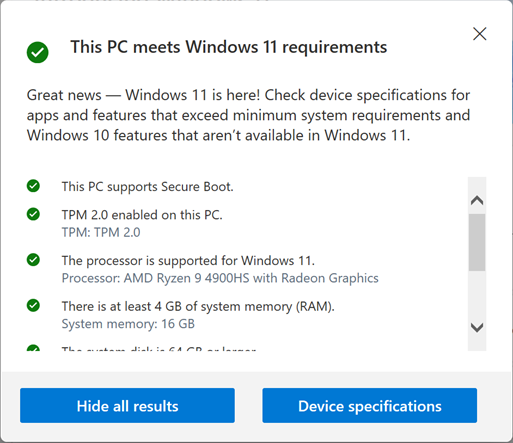Viewport: 513px width, 443px height.
Task: Click the large green checkmark beside the title
Action: pyautogui.click(x=37, y=52)
